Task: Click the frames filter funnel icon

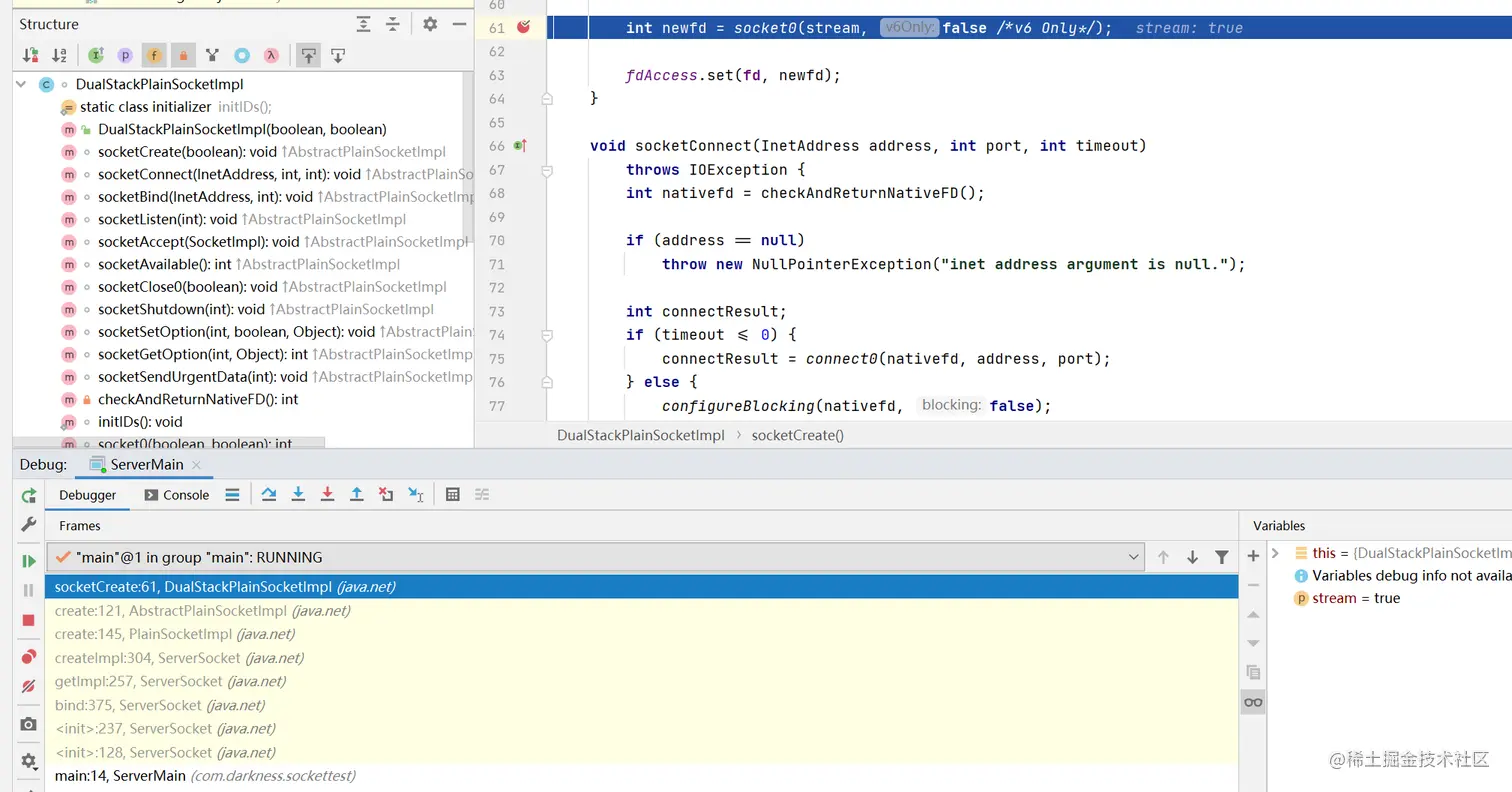Action: click(1221, 557)
